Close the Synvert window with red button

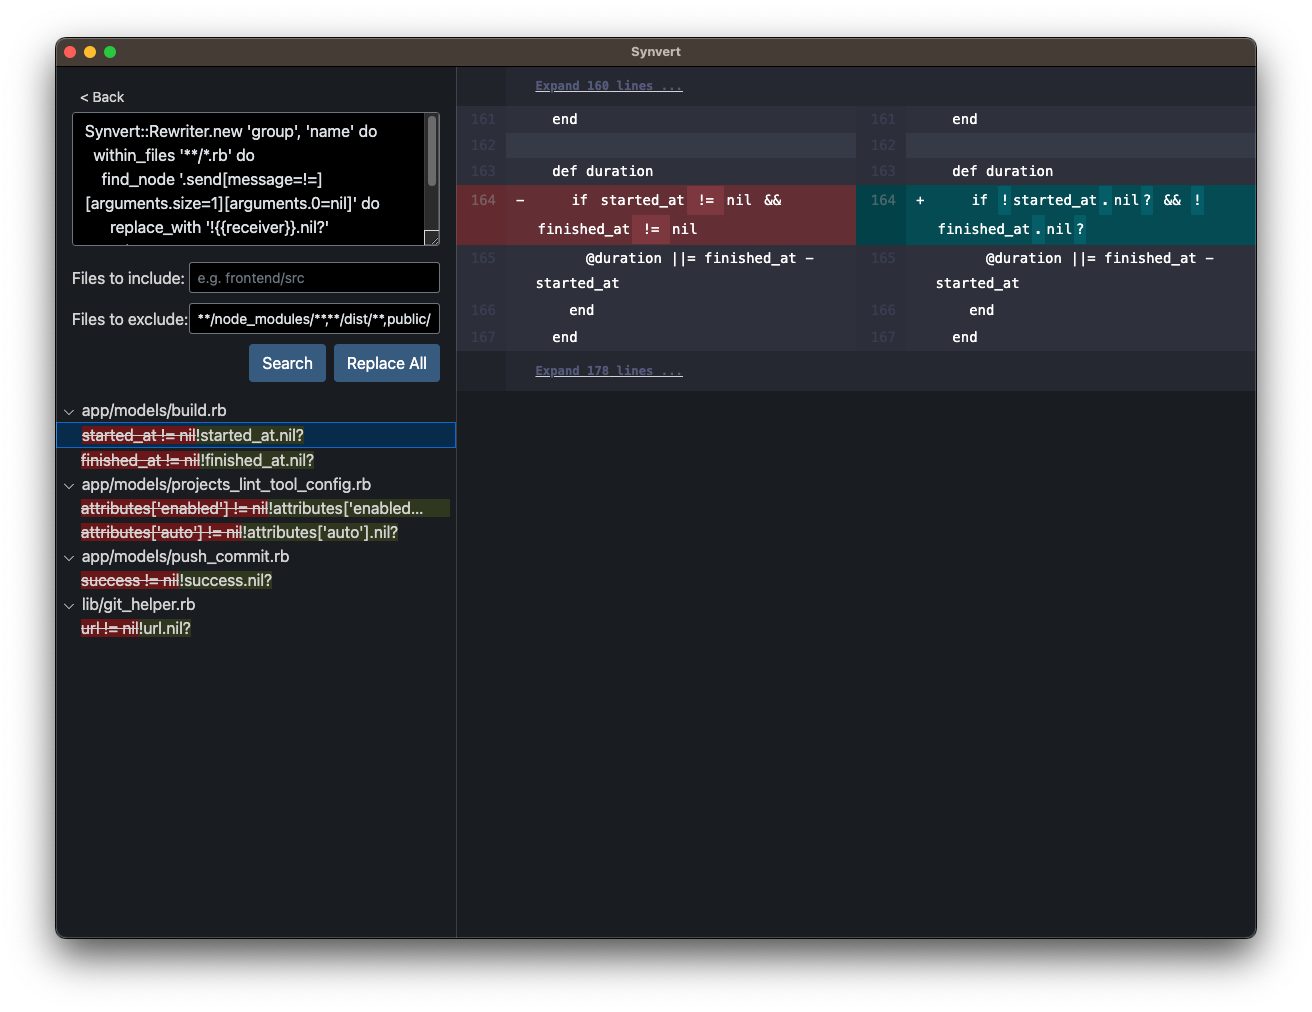(x=70, y=52)
